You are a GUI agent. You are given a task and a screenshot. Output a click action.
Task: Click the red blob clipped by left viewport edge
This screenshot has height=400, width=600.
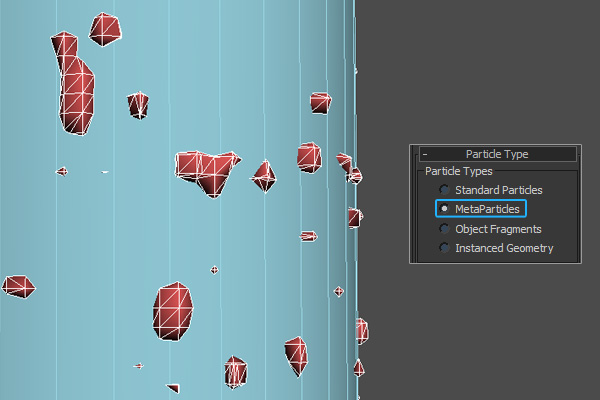click(x=17, y=288)
